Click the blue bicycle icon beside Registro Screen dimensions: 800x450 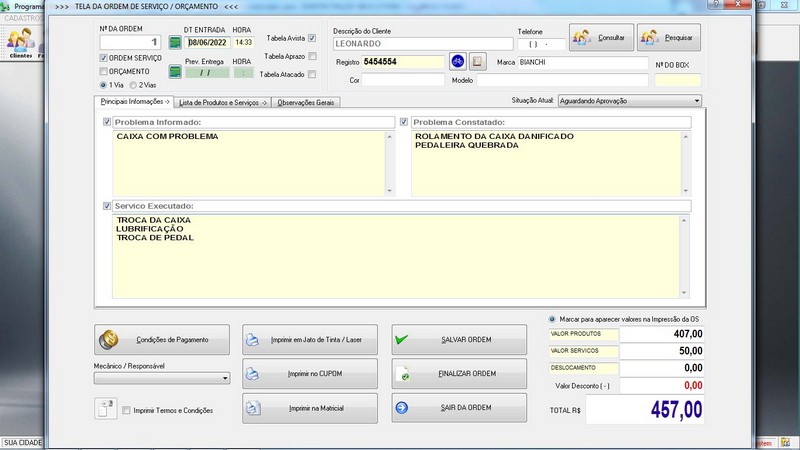pos(458,62)
